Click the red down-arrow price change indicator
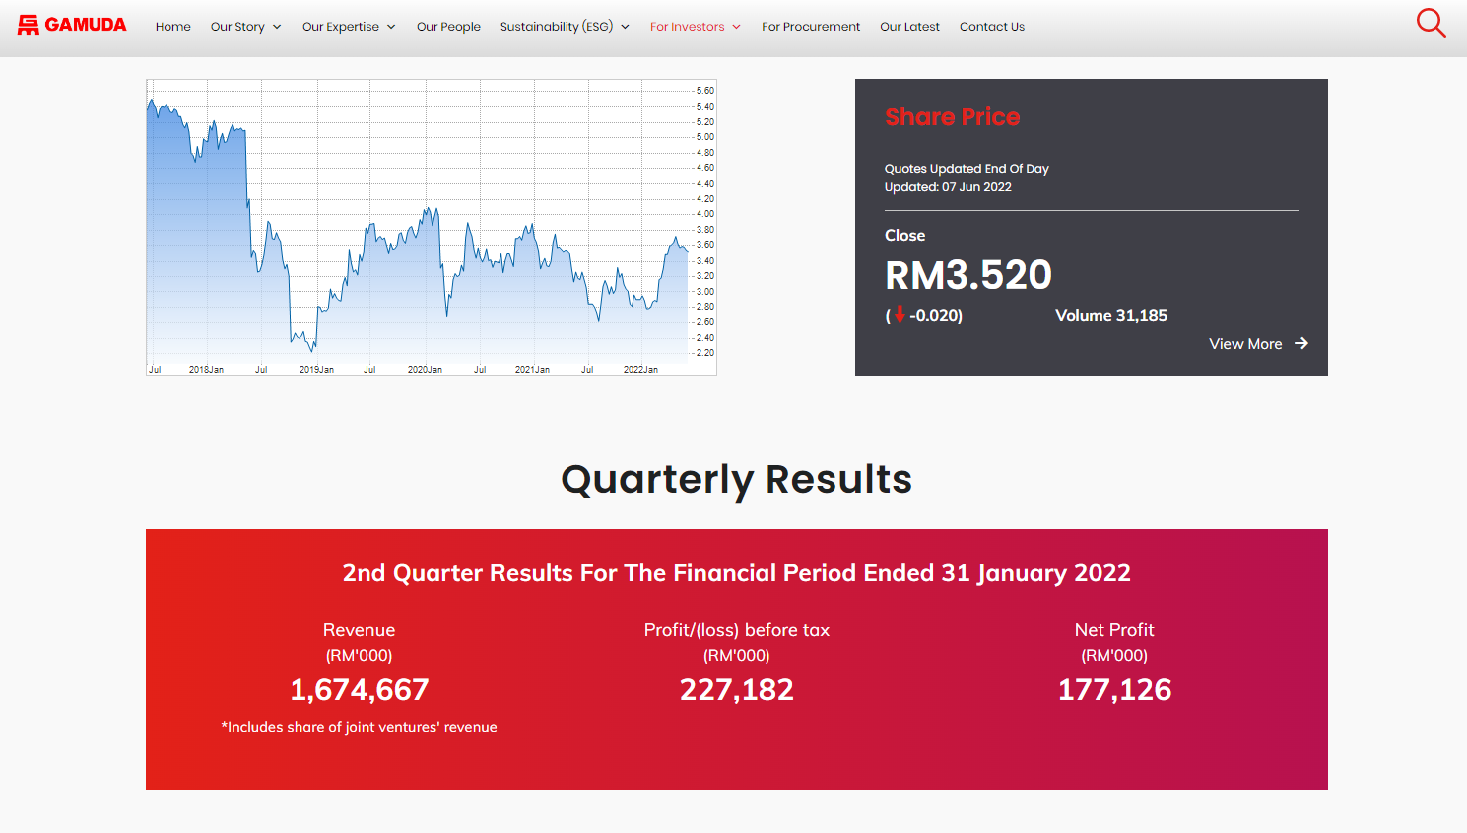 pos(899,314)
